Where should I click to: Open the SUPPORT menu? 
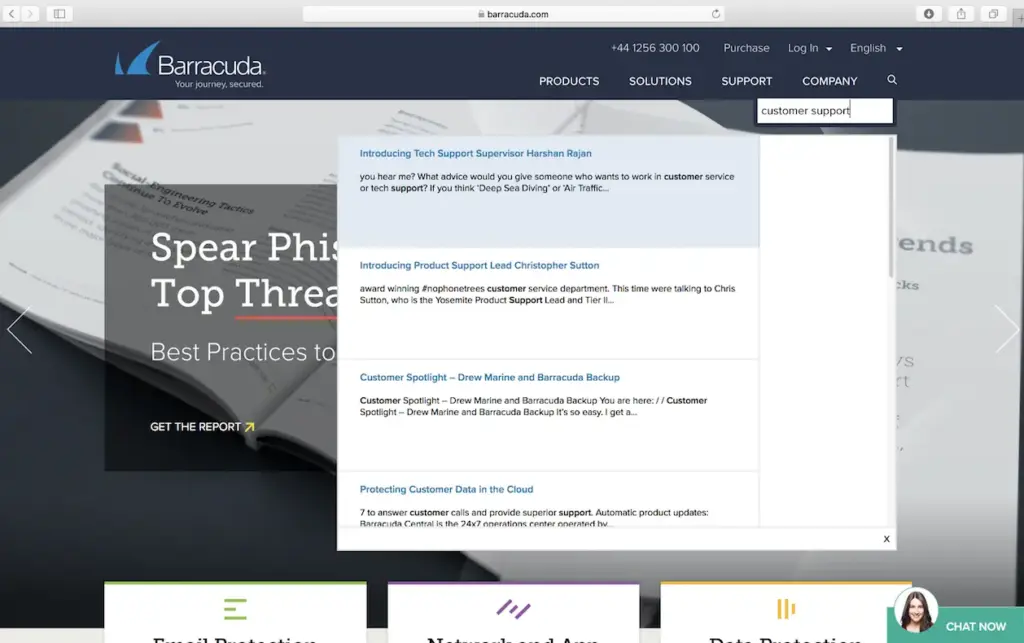click(x=747, y=81)
